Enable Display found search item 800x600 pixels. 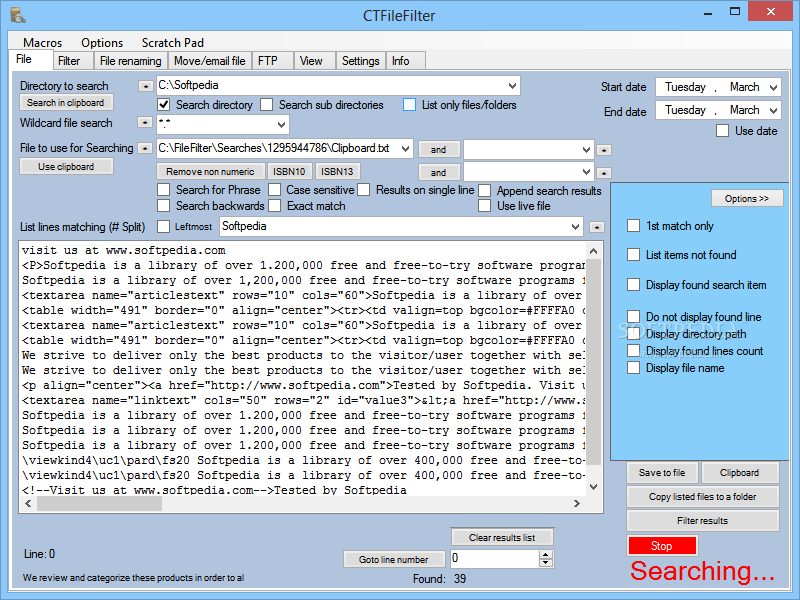(633, 285)
